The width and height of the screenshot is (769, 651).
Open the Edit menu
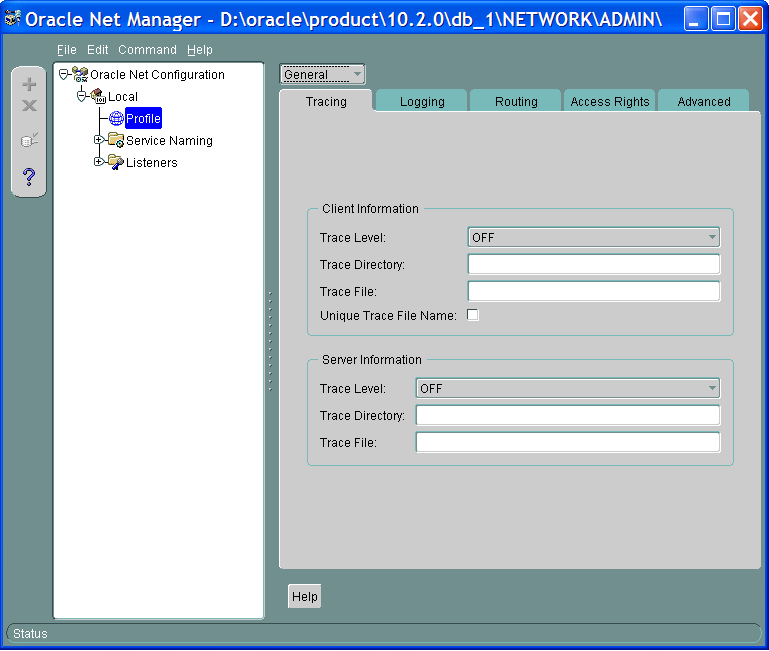click(x=98, y=50)
